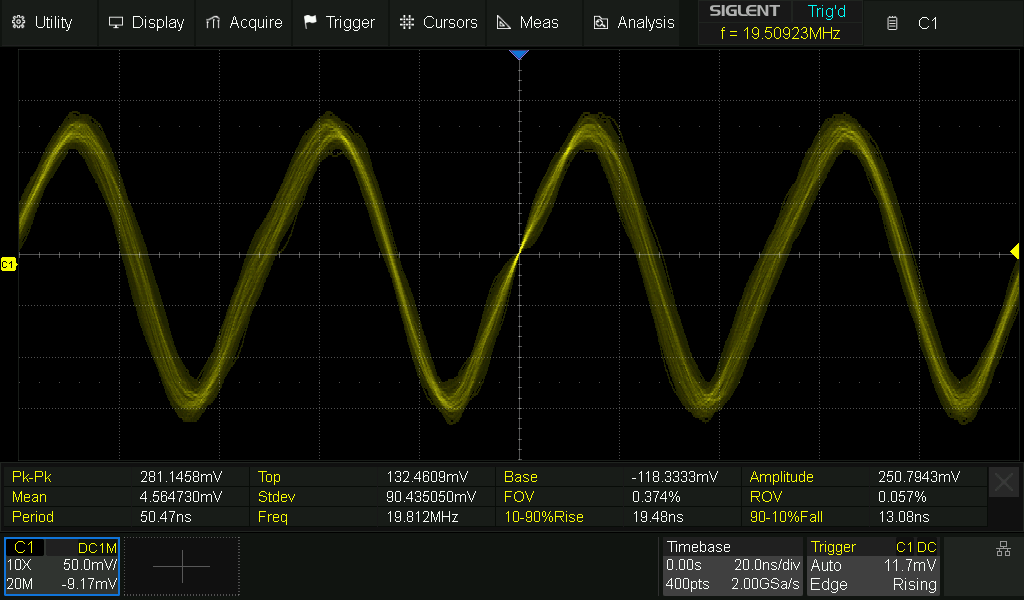Click the SIGLENT logo
Image resolution: width=1024 pixels, height=600 pixels.
[x=744, y=11]
